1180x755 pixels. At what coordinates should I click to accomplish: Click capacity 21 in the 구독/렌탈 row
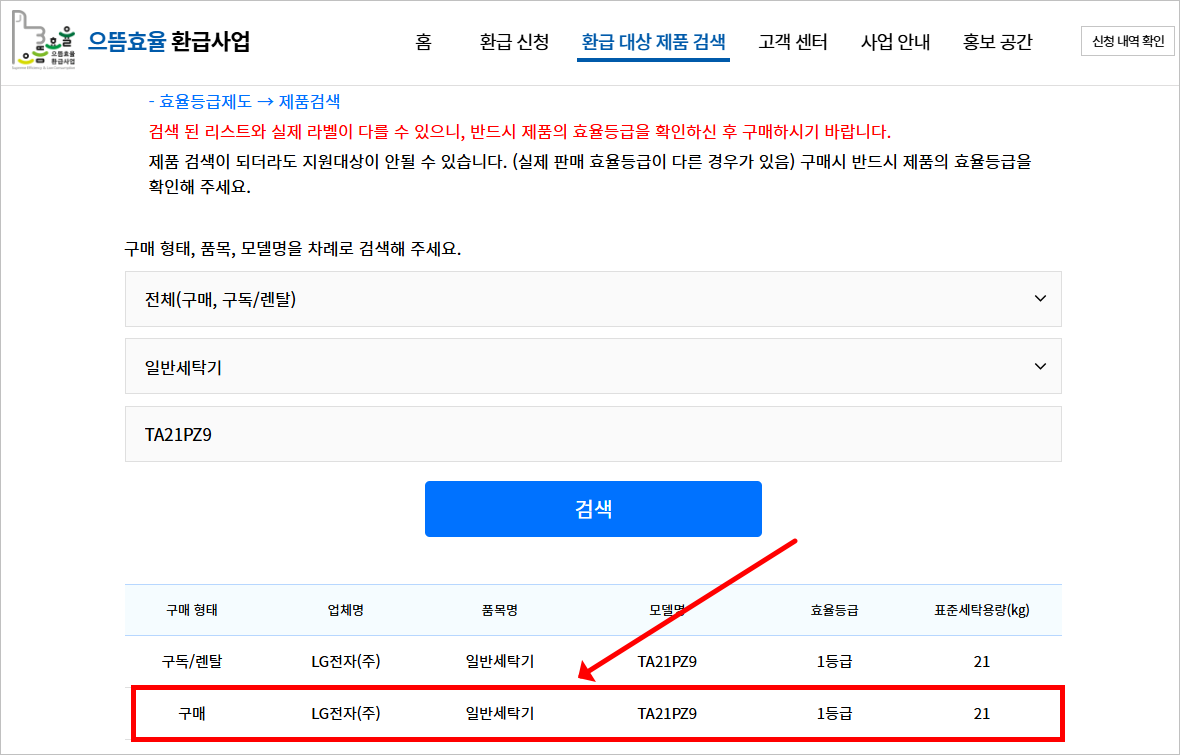pyautogui.click(x=982, y=662)
